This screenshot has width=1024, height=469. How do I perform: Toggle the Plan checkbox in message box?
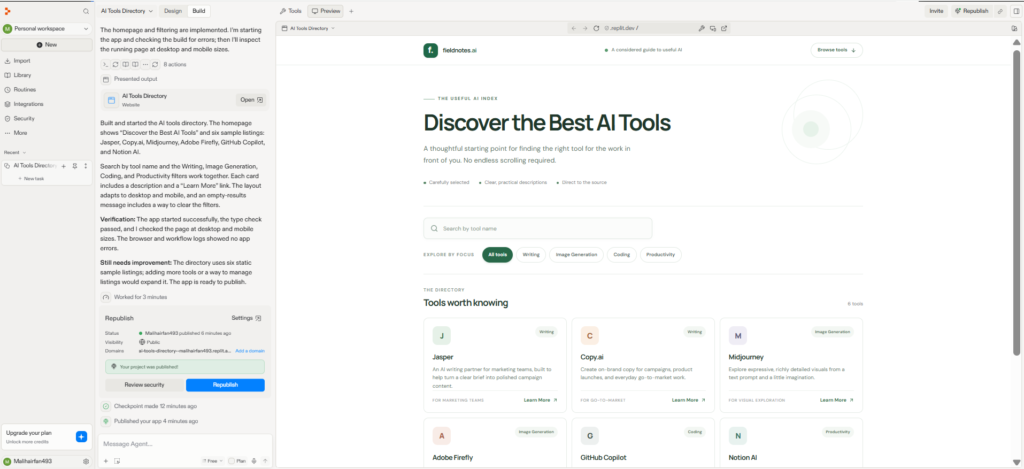click(231, 461)
